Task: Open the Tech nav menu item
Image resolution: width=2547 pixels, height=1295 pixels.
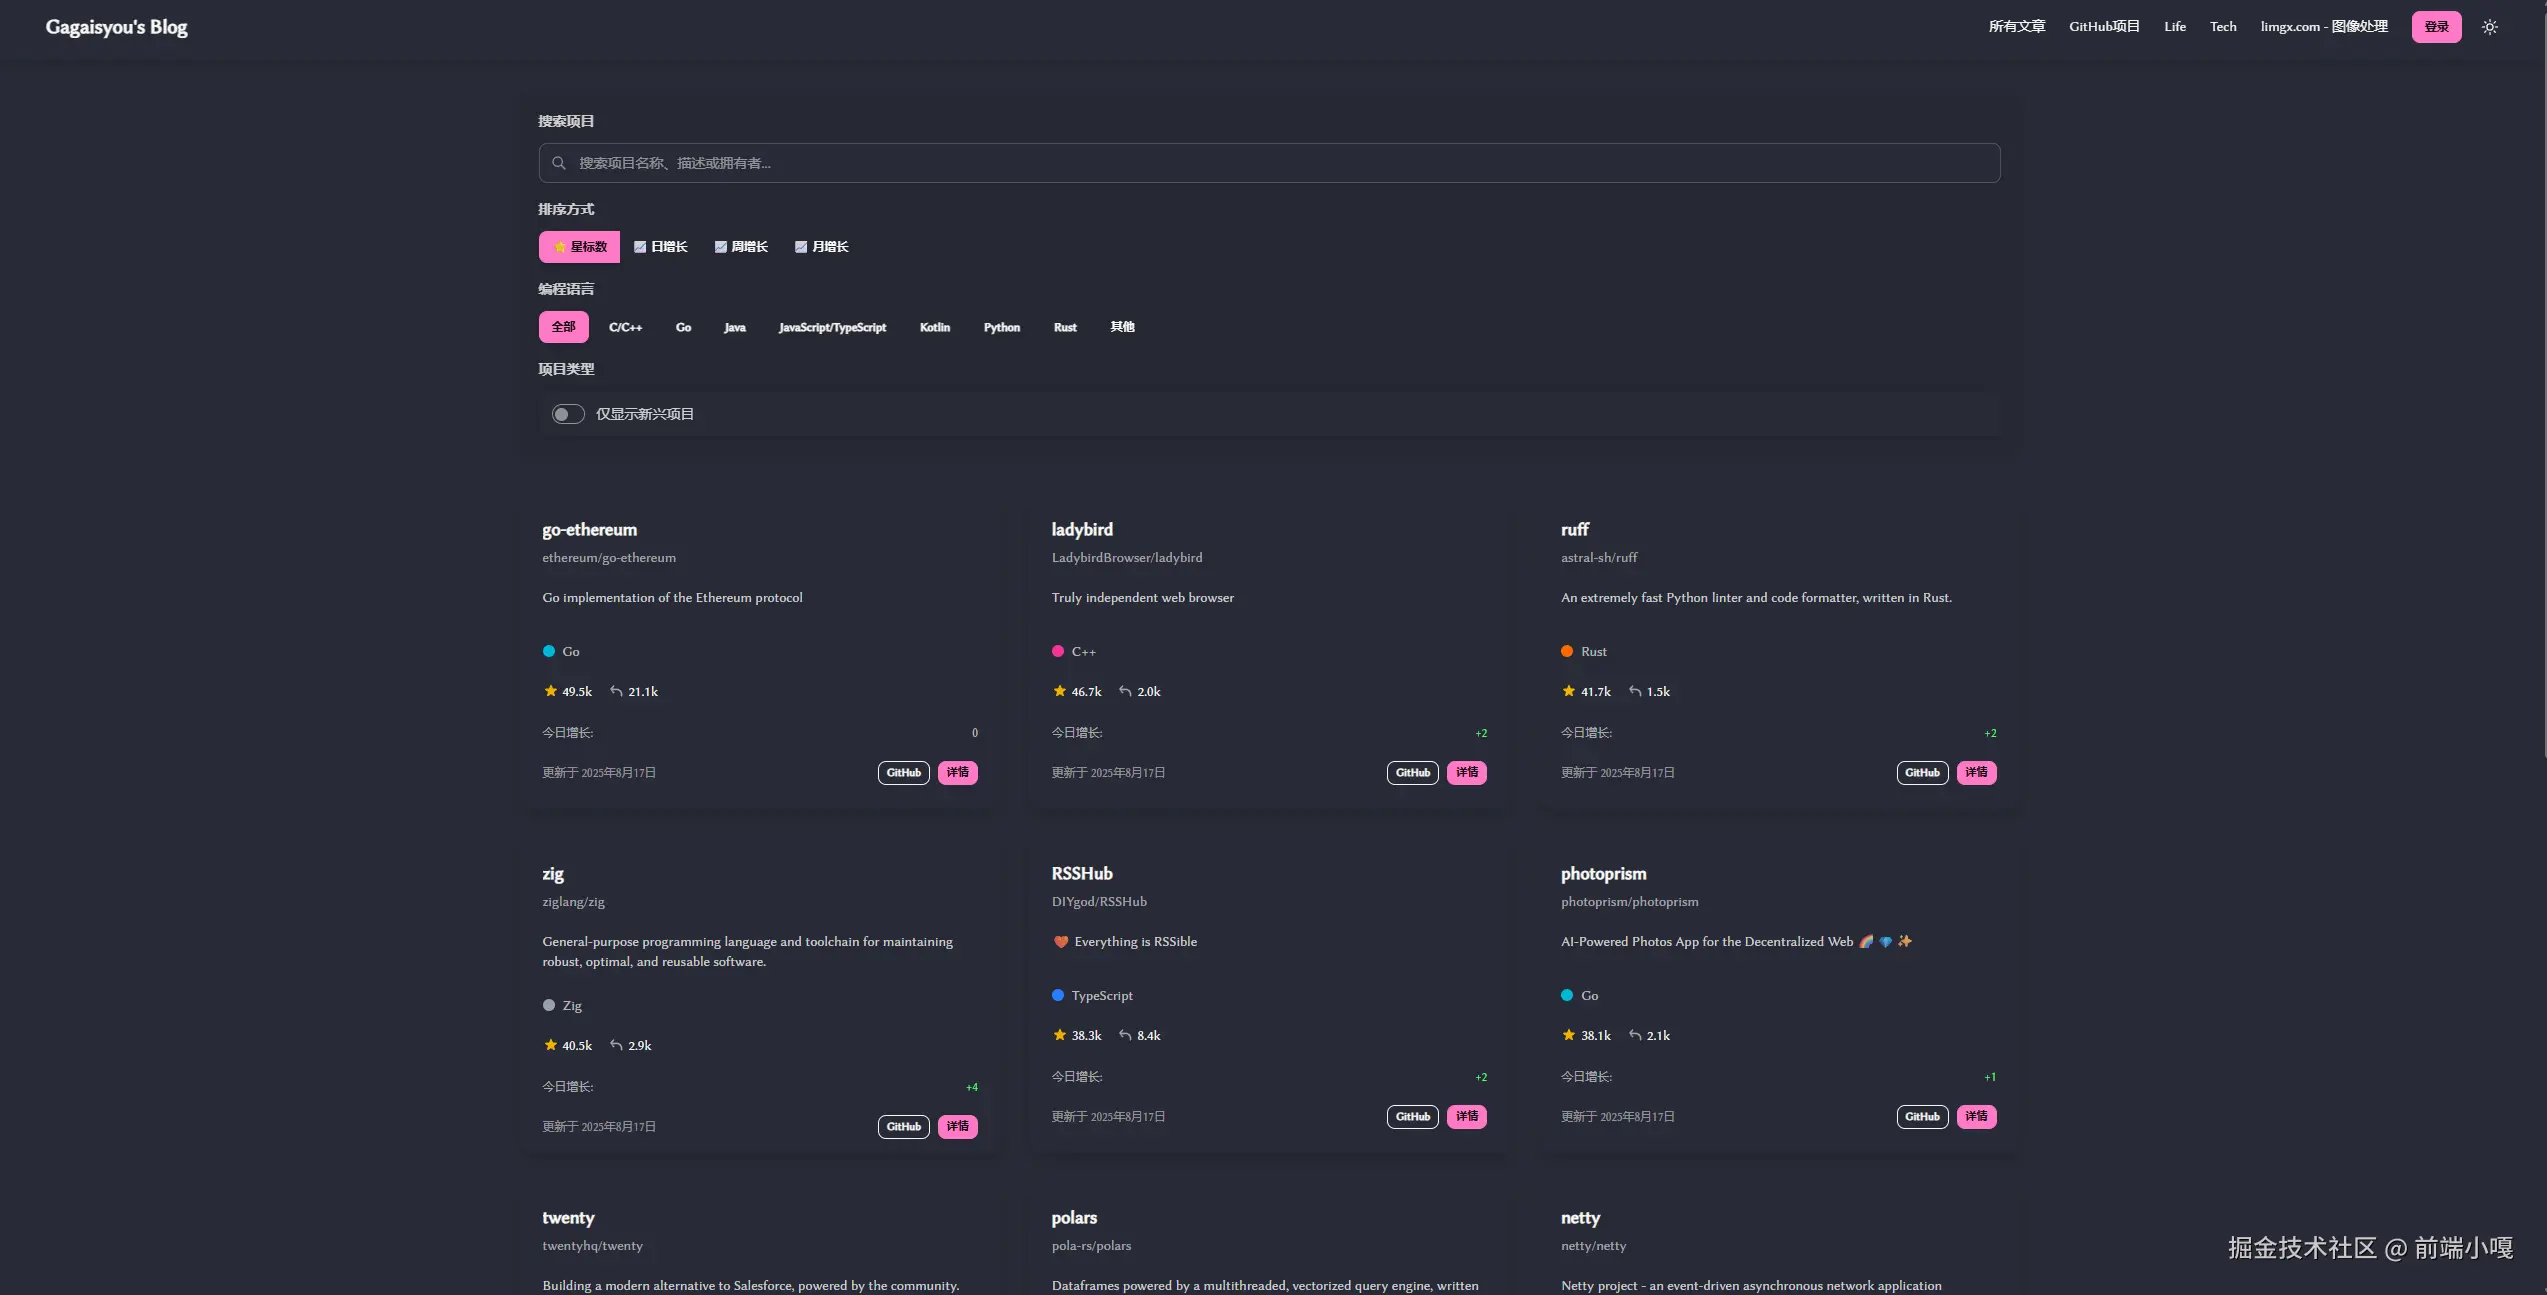Action: 2222,27
